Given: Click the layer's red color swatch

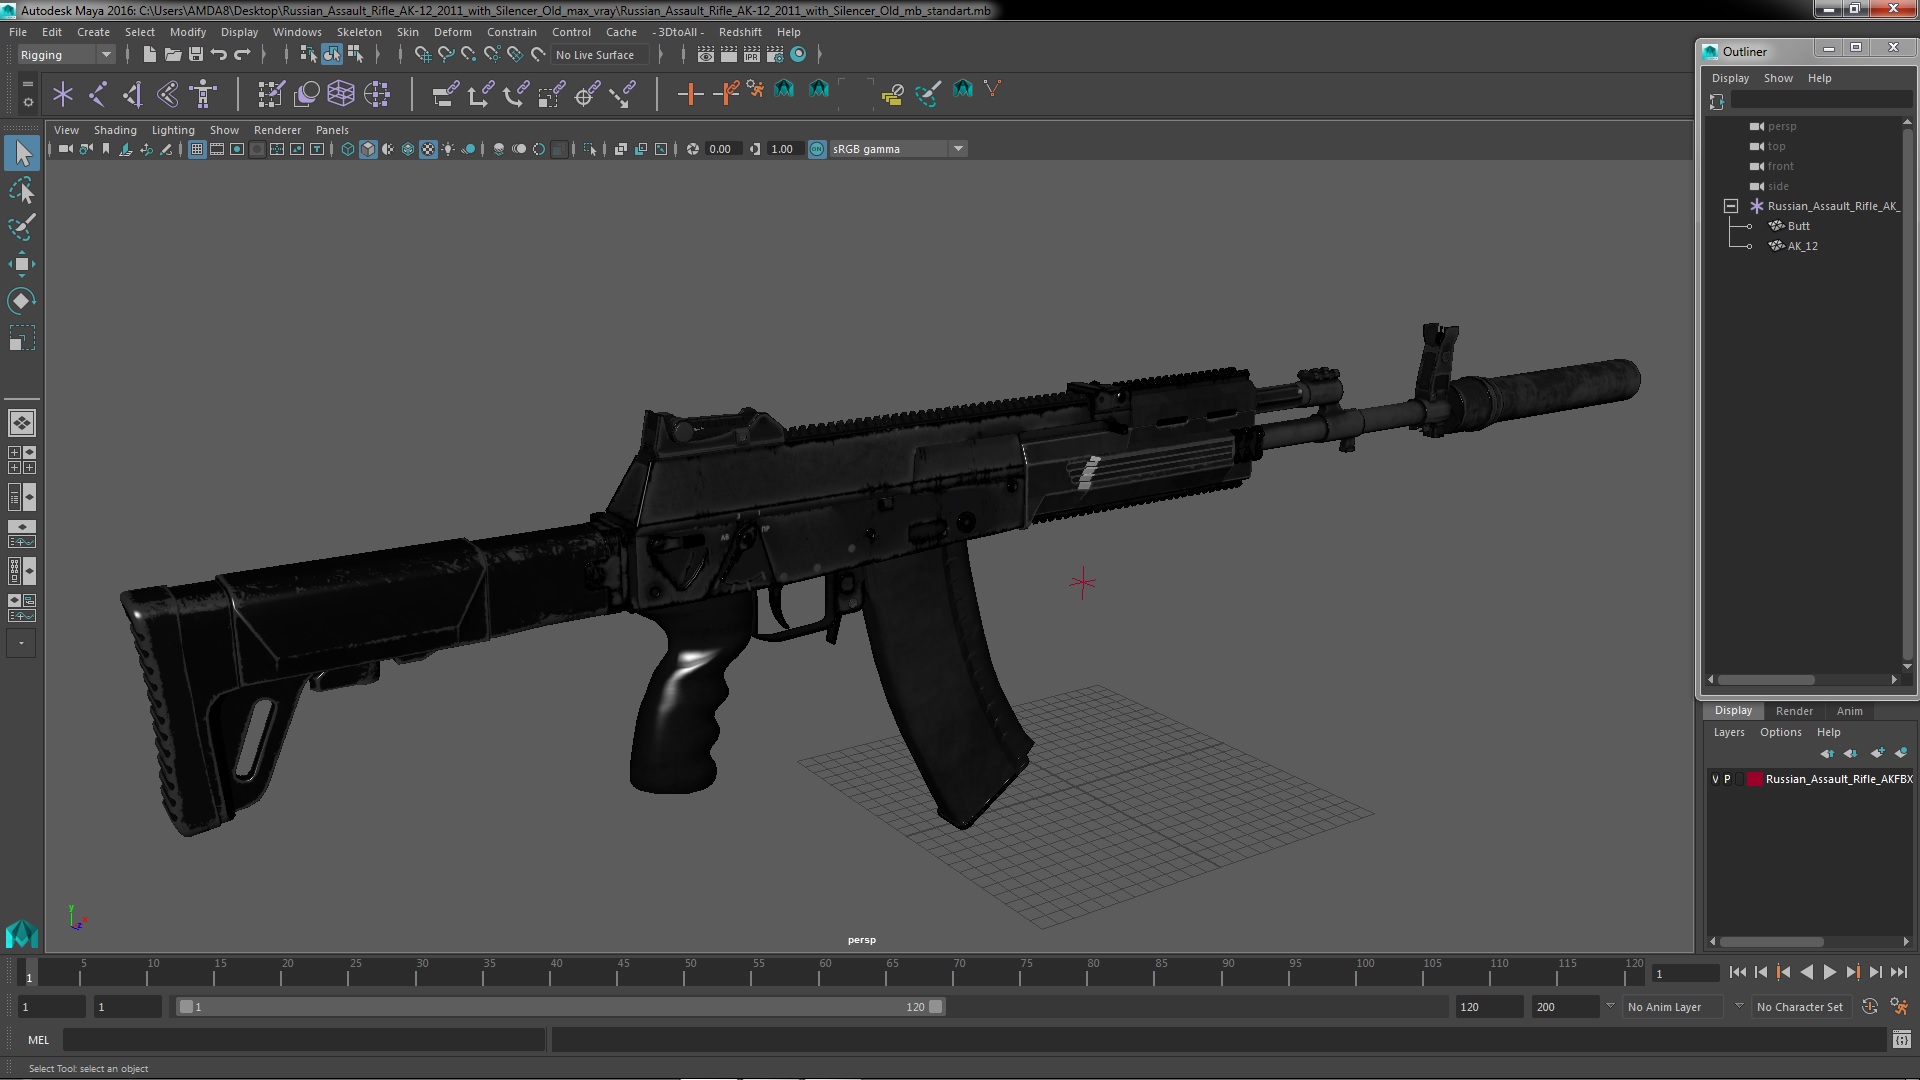Looking at the screenshot, I should pos(1754,779).
